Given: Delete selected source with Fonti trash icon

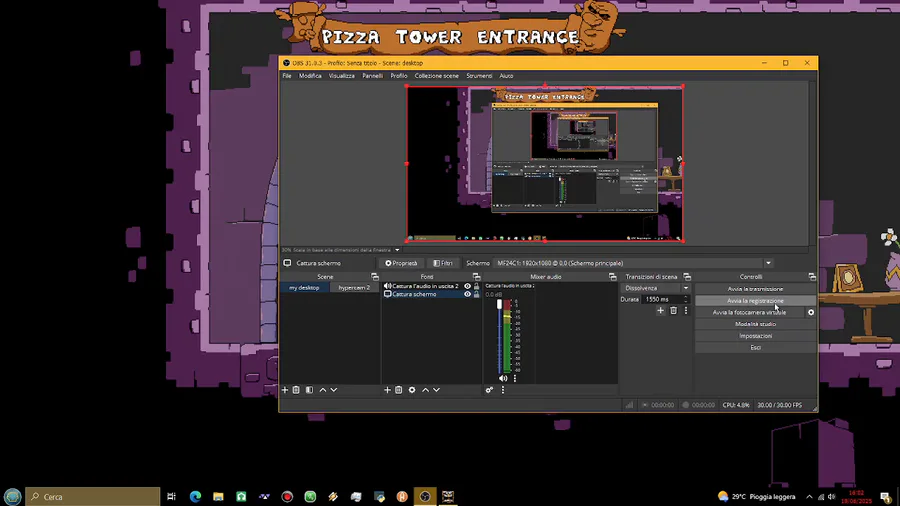Looking at the screenshot, I should click(x=398, y=390).
